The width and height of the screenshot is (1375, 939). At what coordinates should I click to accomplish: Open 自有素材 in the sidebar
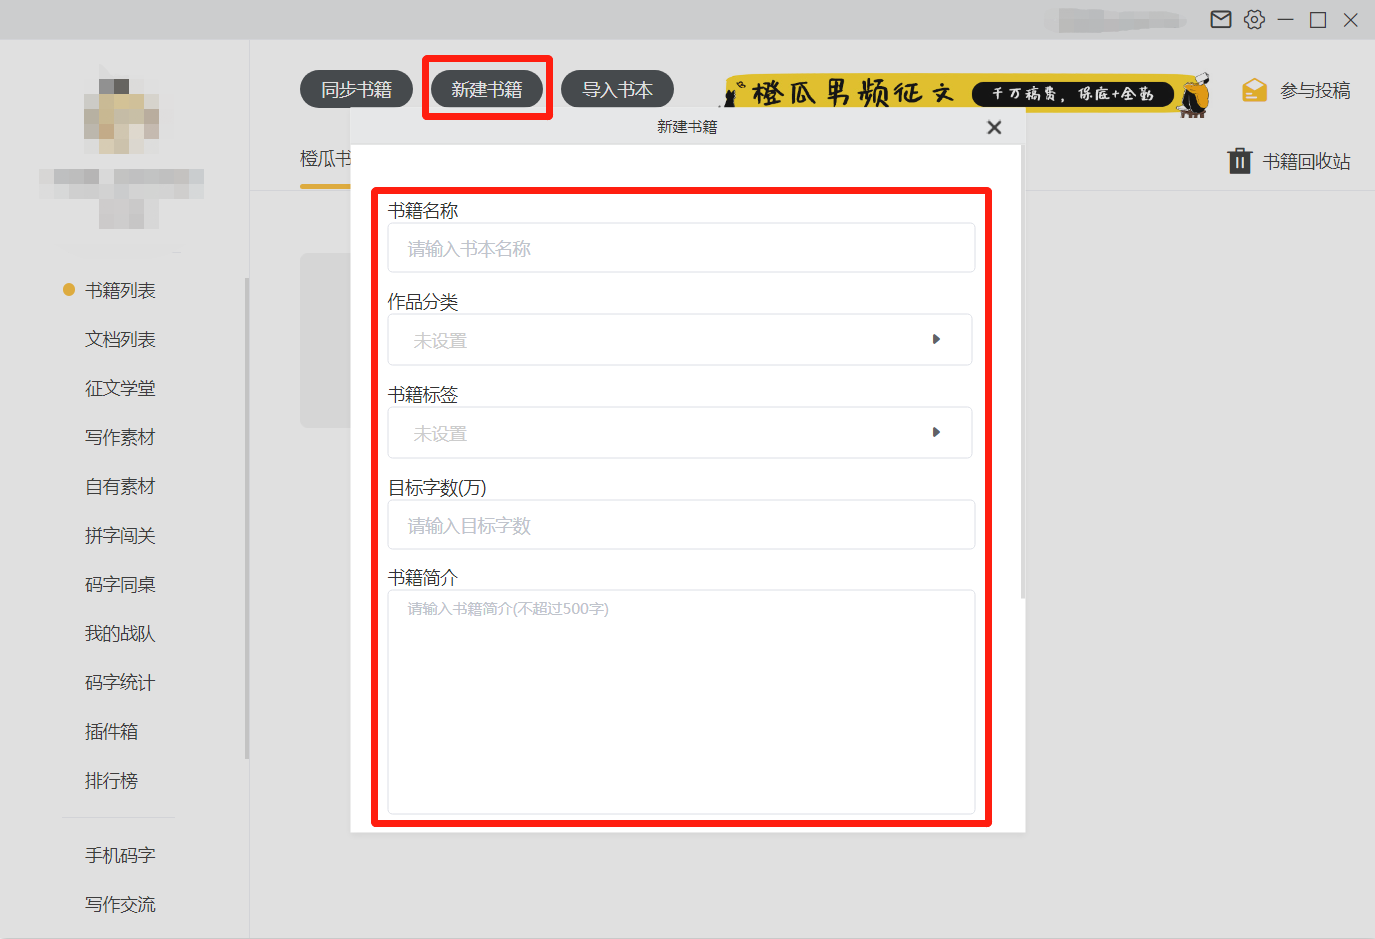[x=120, y=486]
